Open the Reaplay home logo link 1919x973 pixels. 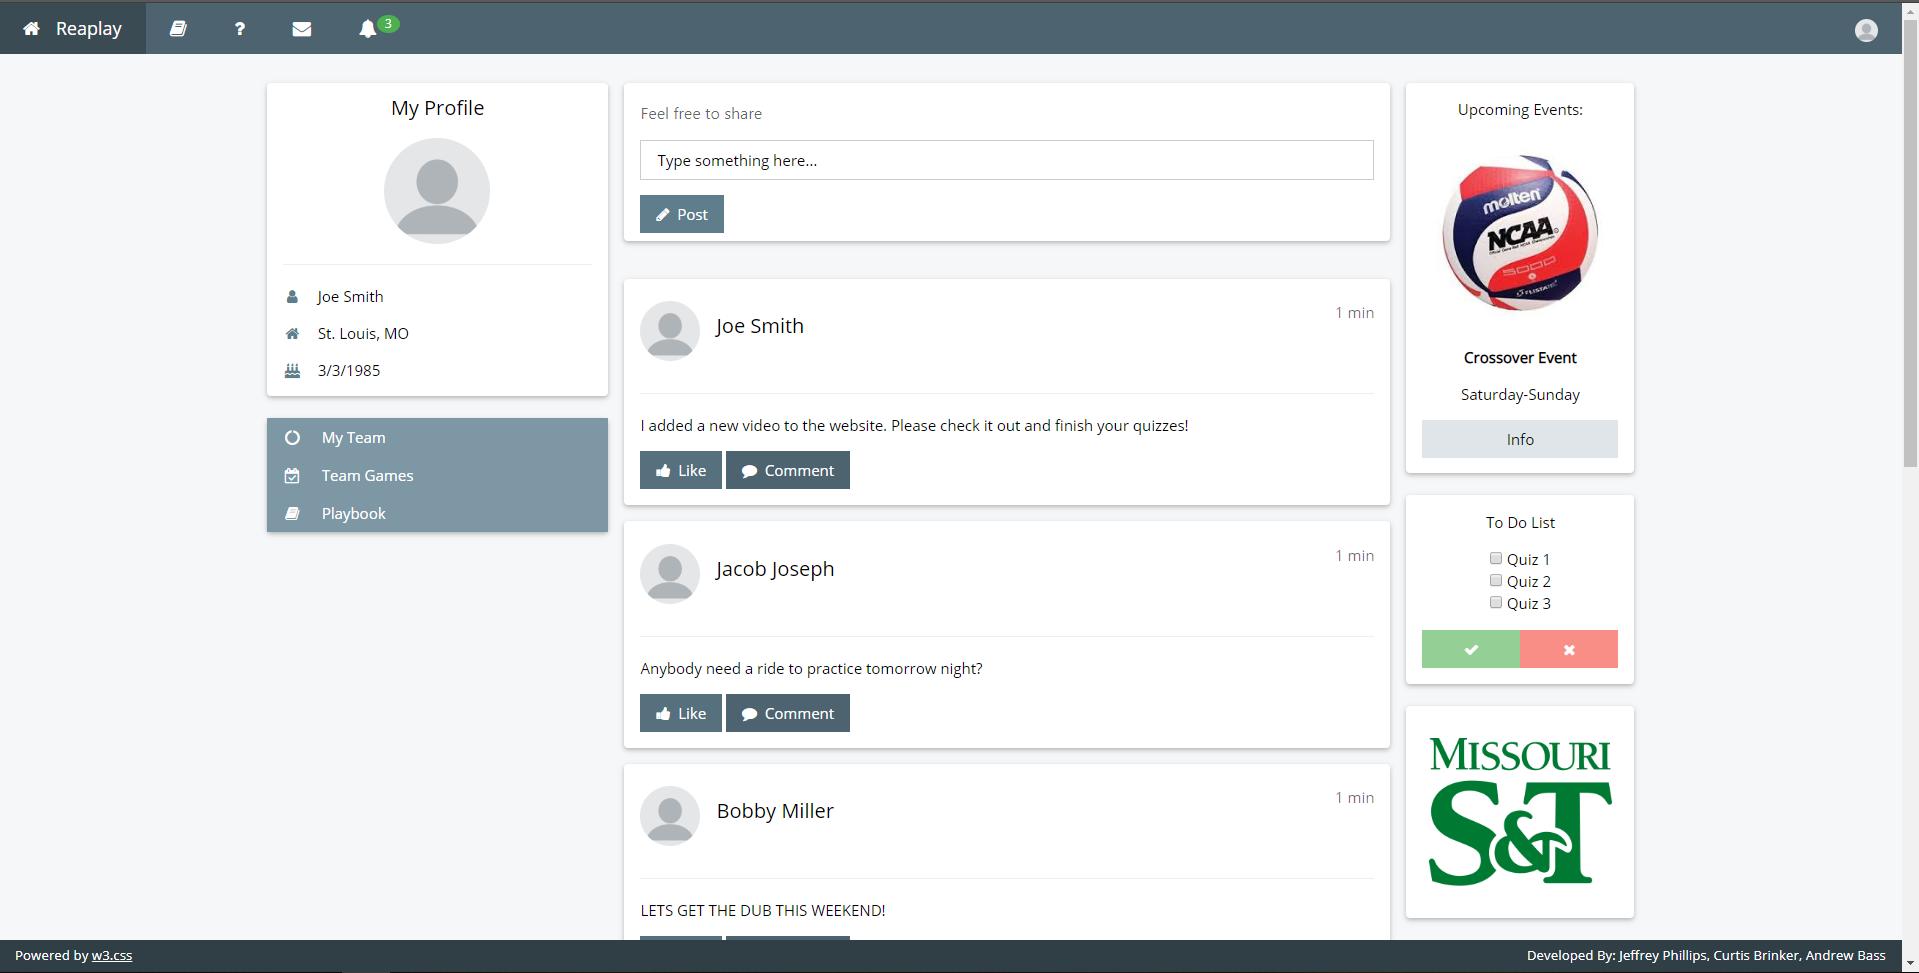(72, 28)
